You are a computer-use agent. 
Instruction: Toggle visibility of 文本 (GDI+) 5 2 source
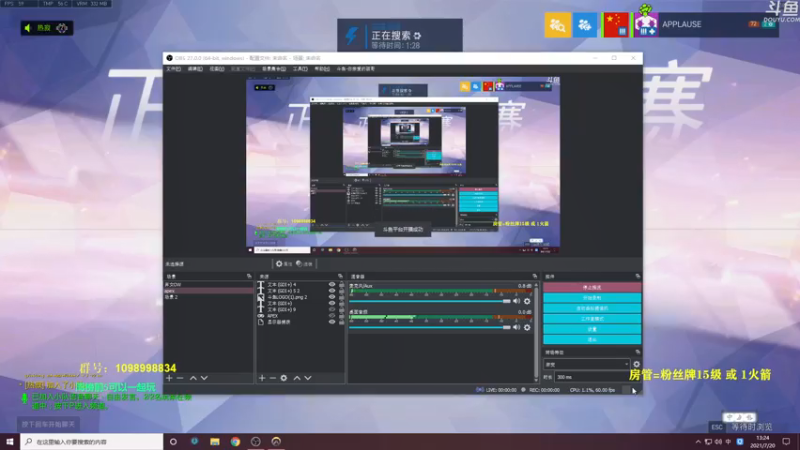coord(332,291)
